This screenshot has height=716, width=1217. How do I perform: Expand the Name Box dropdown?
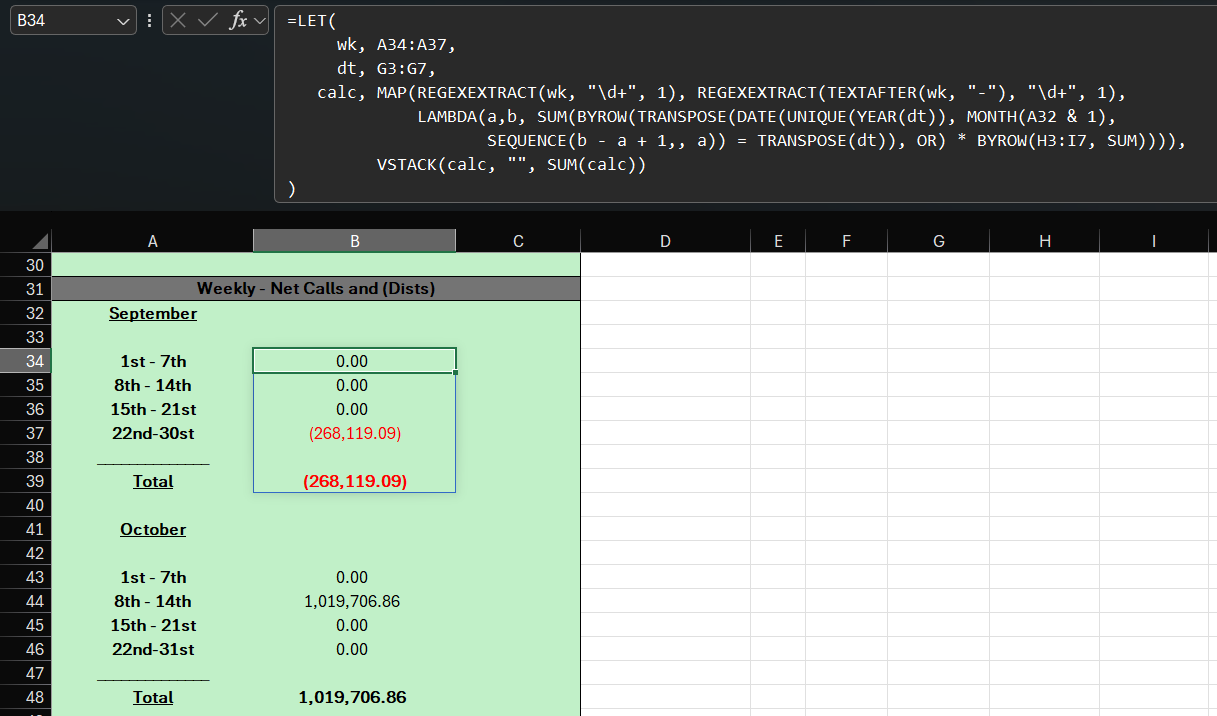pos(123,21)
